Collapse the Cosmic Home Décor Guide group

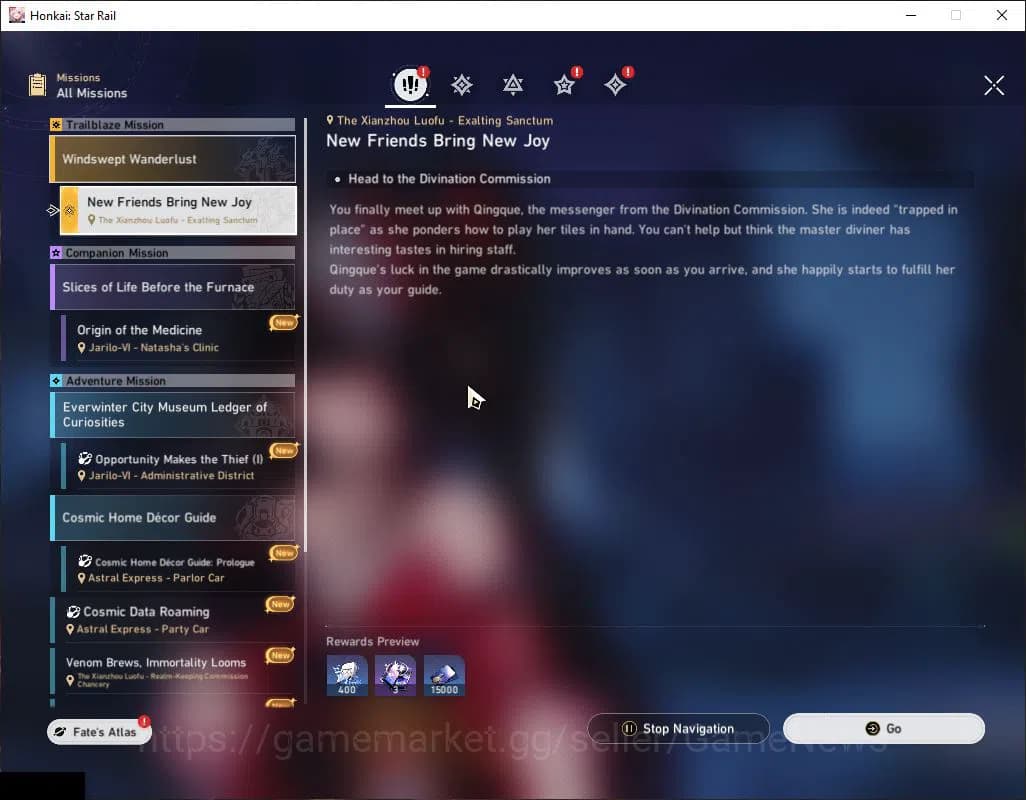click(173, 517)
